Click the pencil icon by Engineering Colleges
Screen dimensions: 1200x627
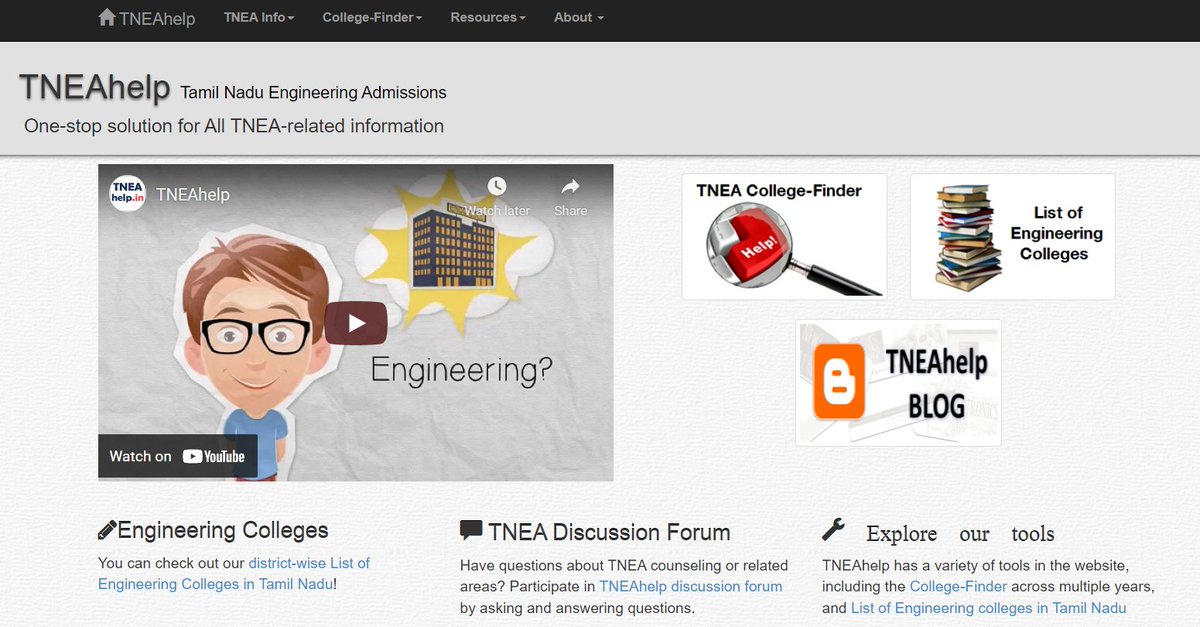(x=107, y=530)
